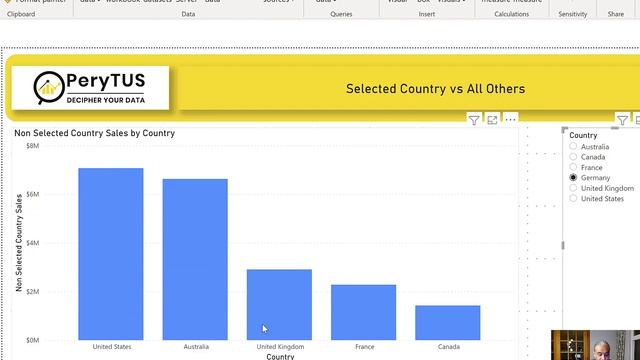Click the Australia bar in the chart

click(195, 259)
